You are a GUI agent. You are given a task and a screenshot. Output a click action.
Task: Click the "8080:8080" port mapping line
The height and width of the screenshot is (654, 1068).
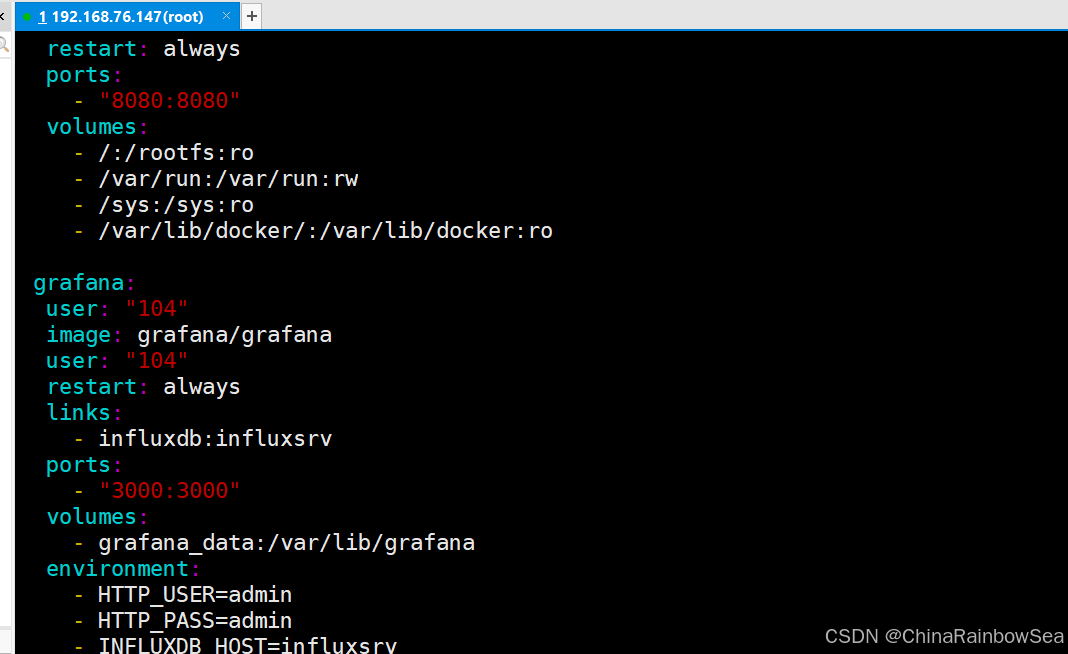[170, 100]
